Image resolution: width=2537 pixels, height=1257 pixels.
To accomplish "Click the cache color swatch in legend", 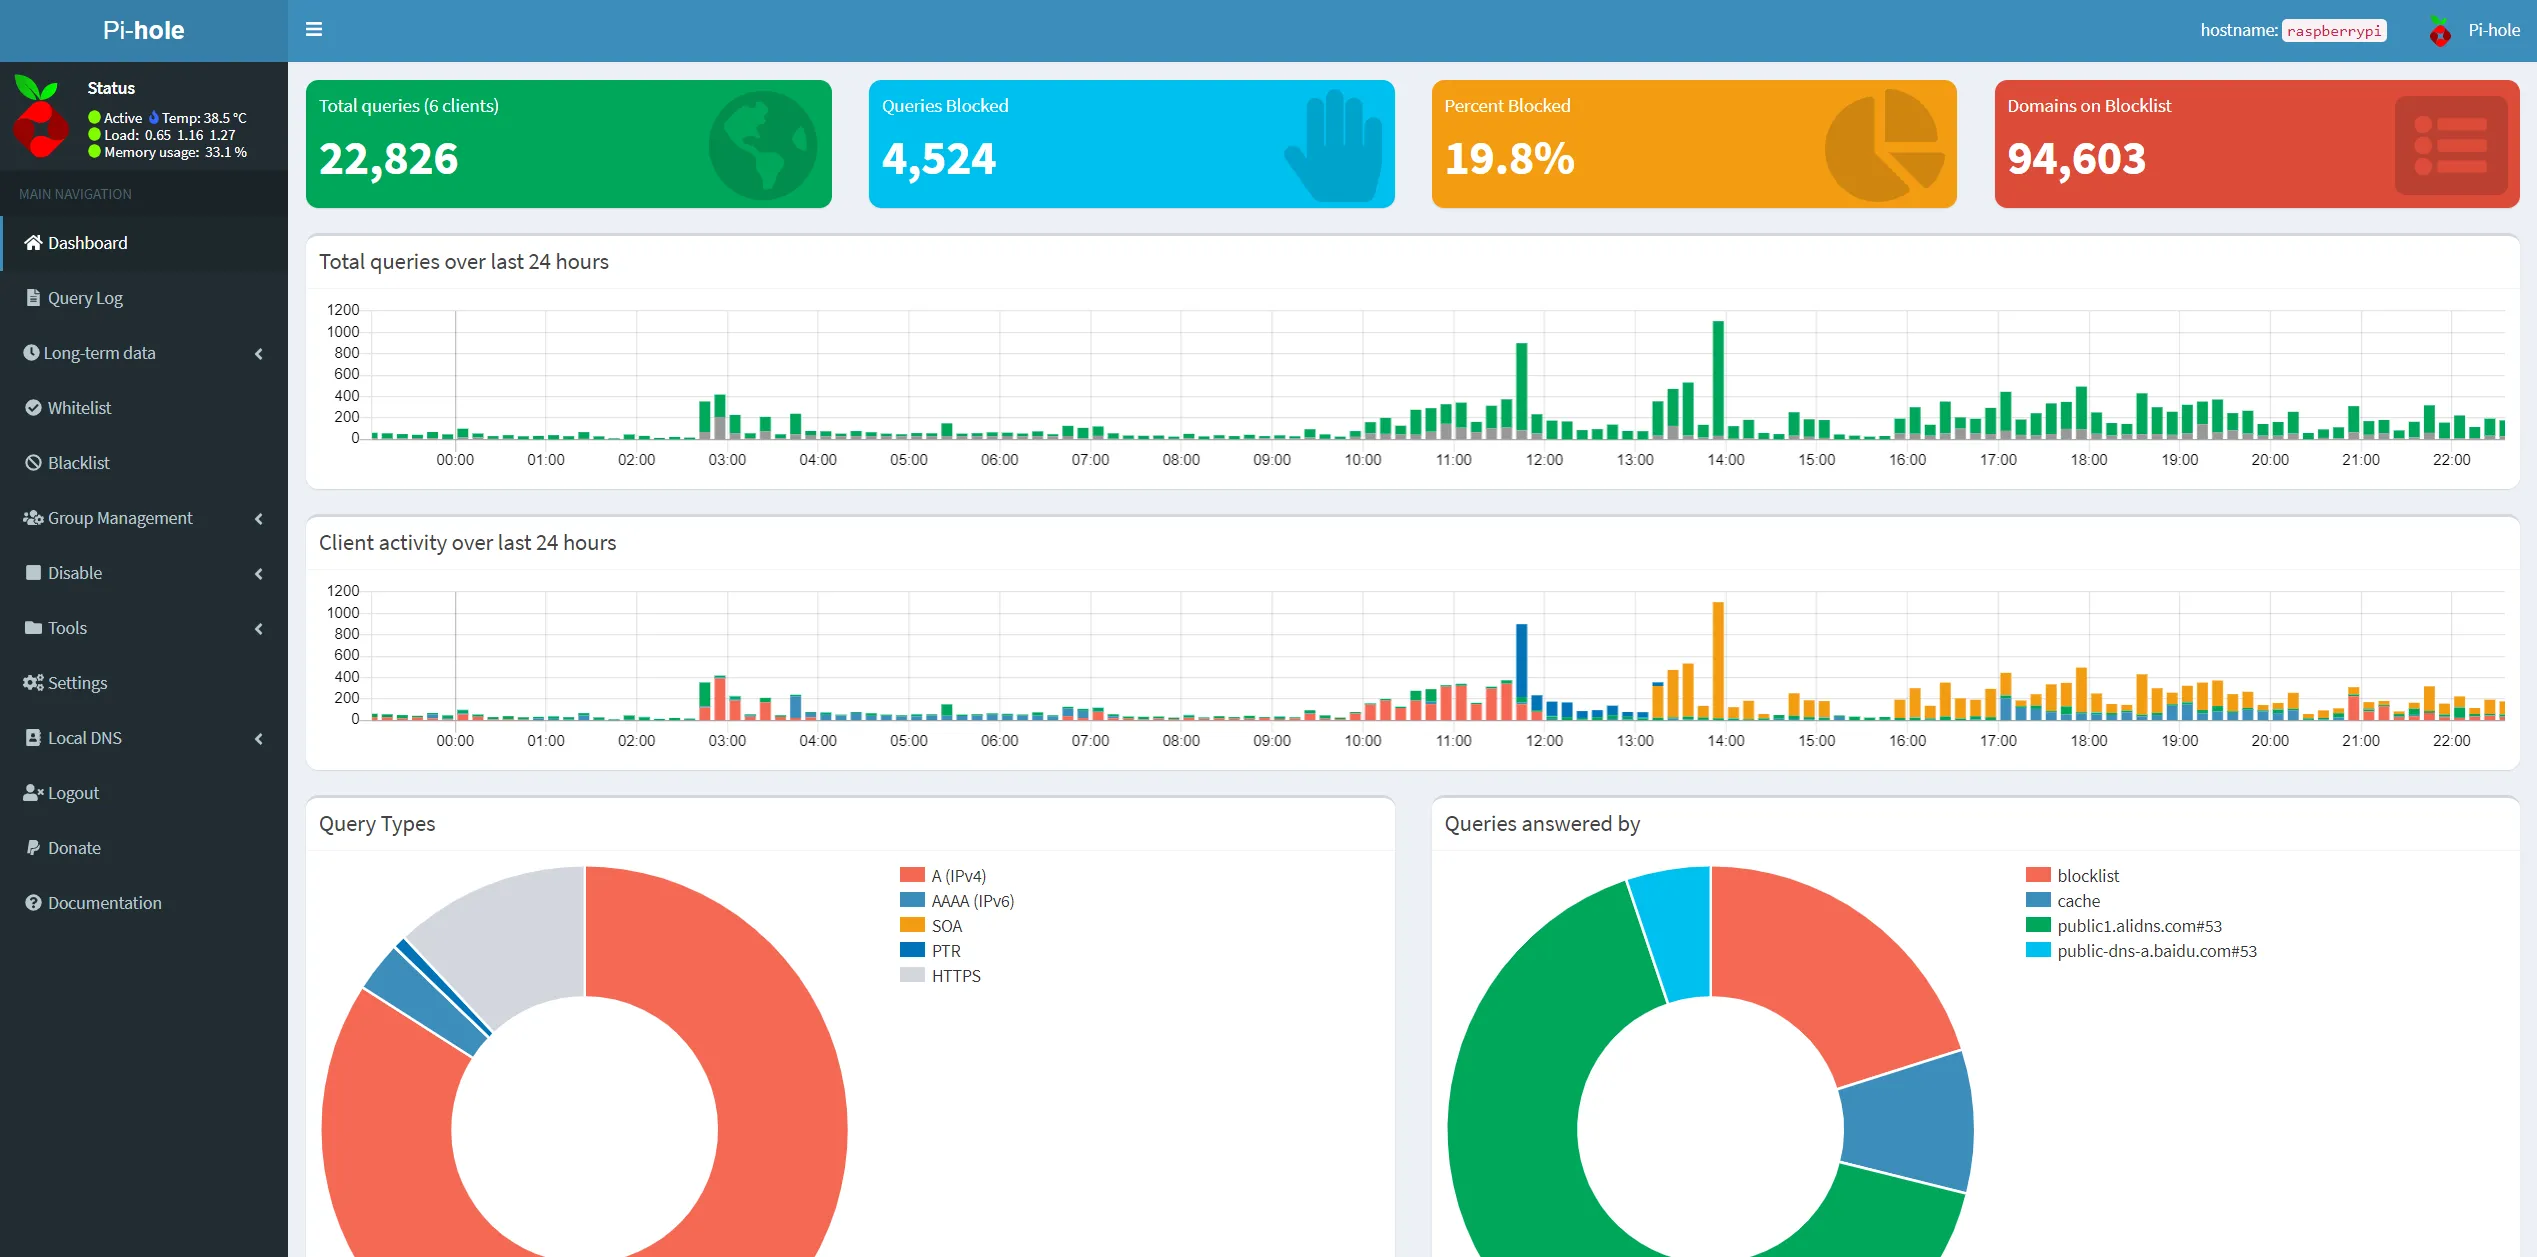I will click(x=2037, y=900).
